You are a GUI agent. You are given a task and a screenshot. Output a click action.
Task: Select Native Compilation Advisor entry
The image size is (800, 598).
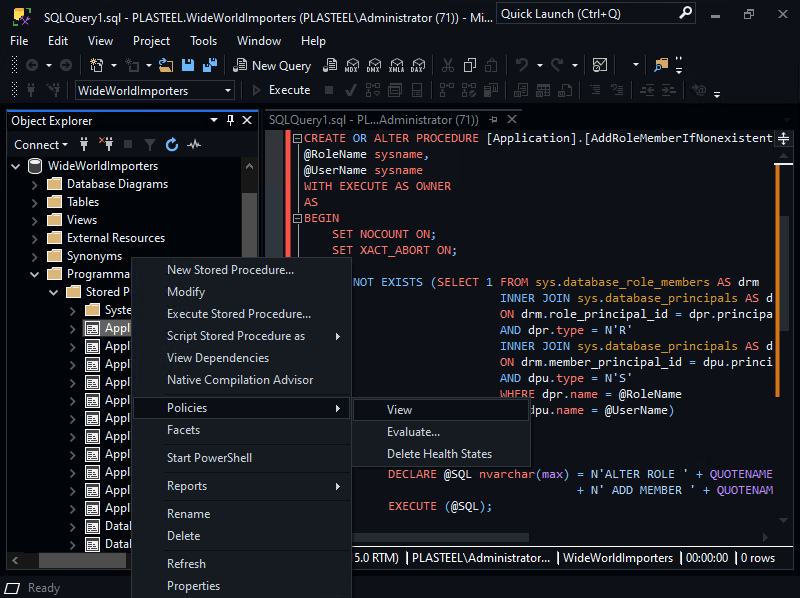[242, 380]
